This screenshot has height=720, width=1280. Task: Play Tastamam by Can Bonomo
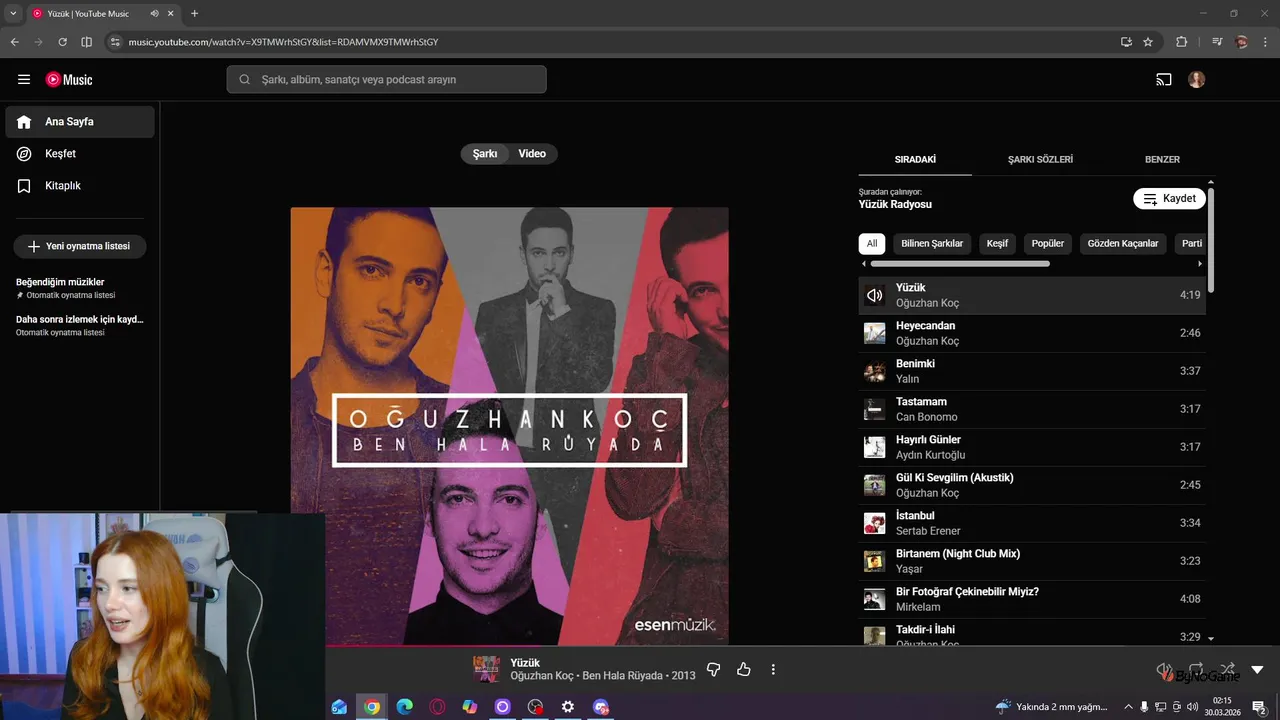[1032, 409]
